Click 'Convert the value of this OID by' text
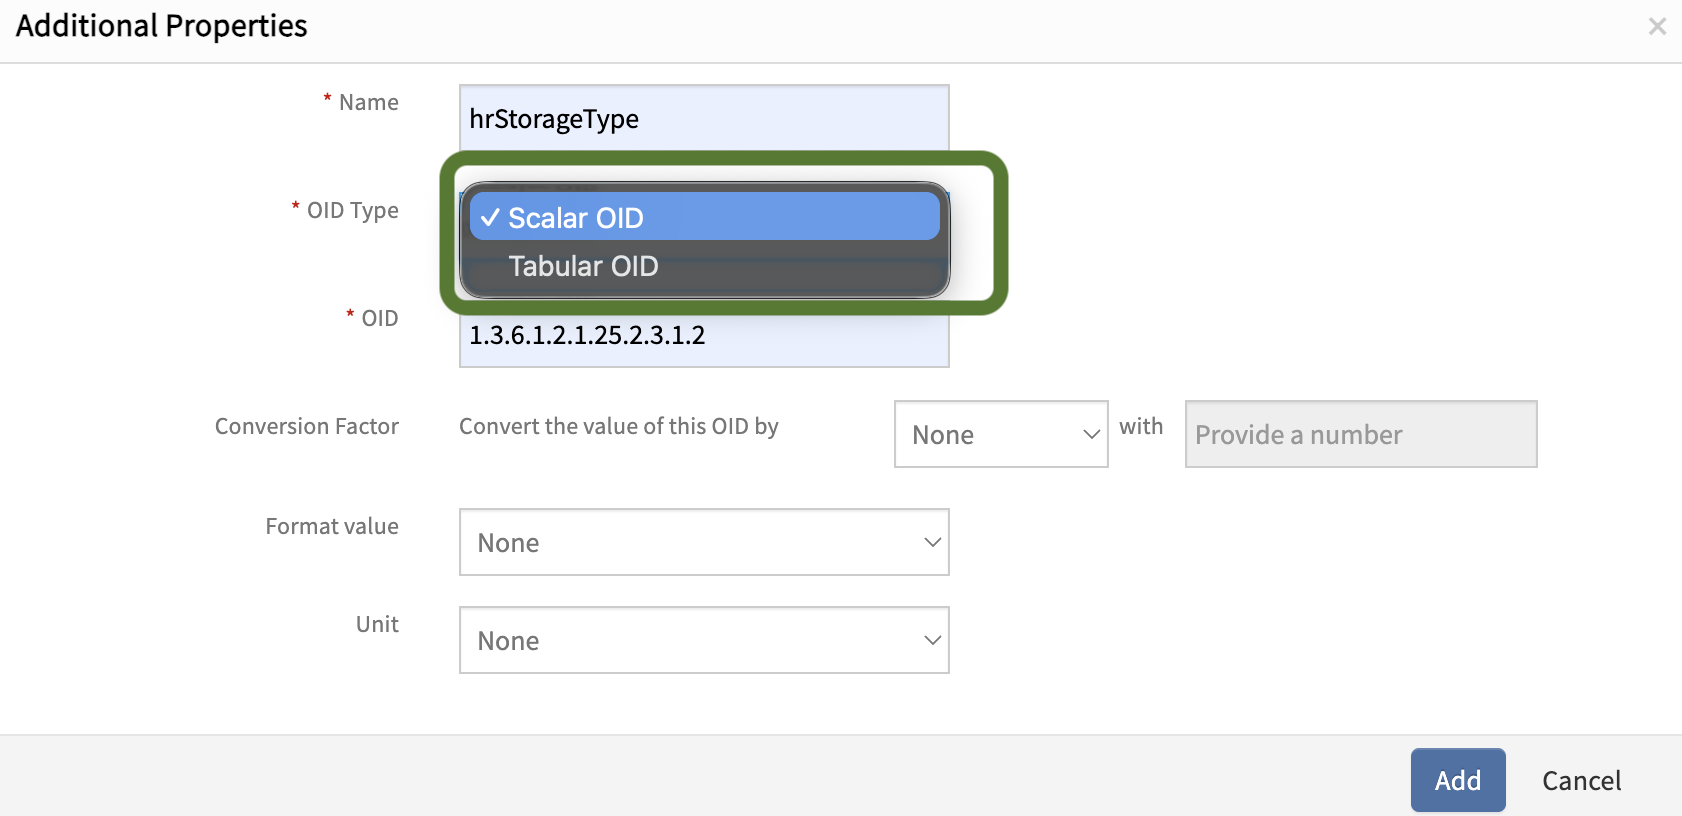The width and height of the screenshot is (1682, 816). (618, 427)
